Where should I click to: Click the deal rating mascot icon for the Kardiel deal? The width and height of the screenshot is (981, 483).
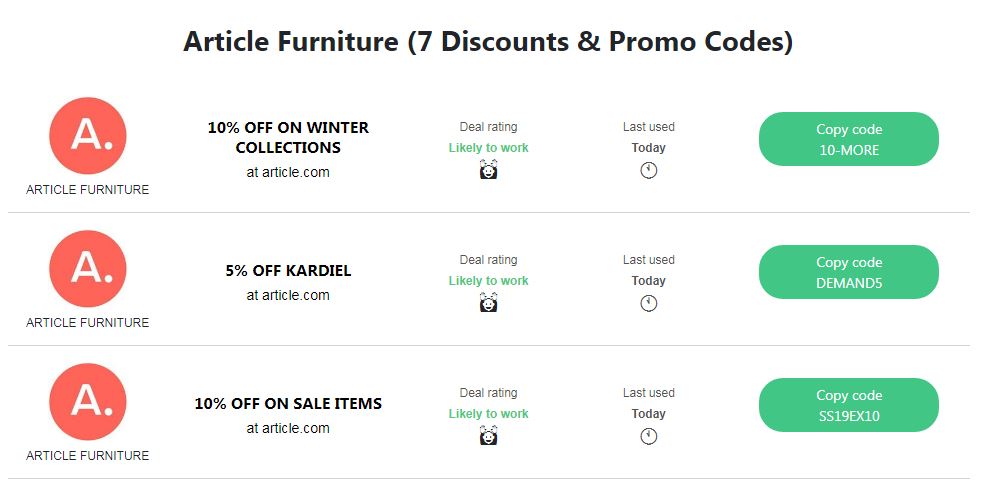pos(488,303)
